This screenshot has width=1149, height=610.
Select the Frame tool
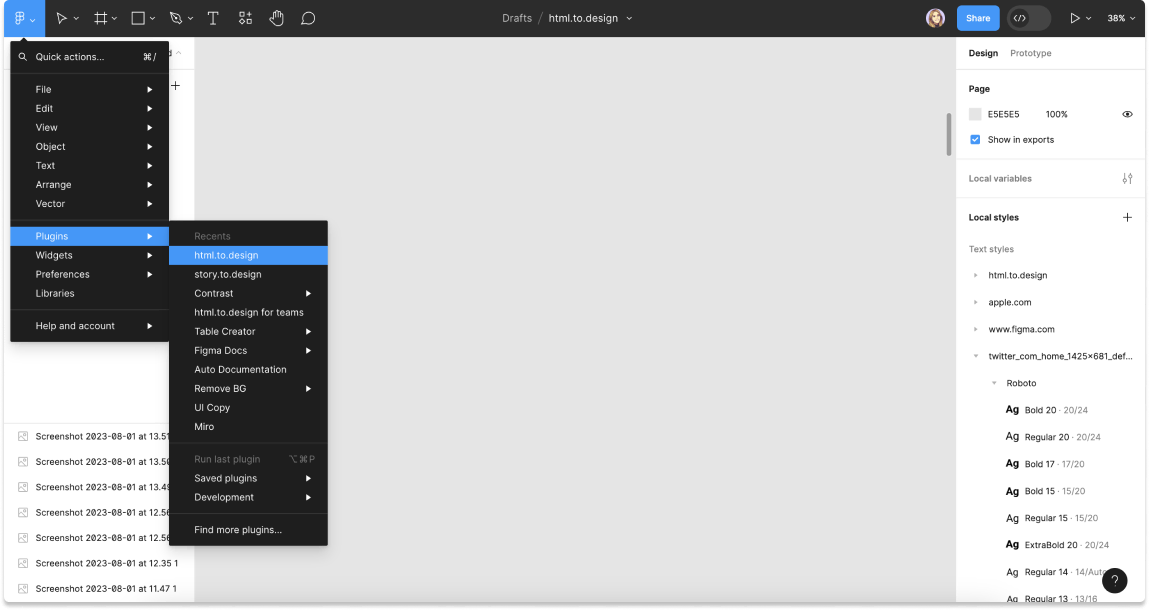coord(100,18)
